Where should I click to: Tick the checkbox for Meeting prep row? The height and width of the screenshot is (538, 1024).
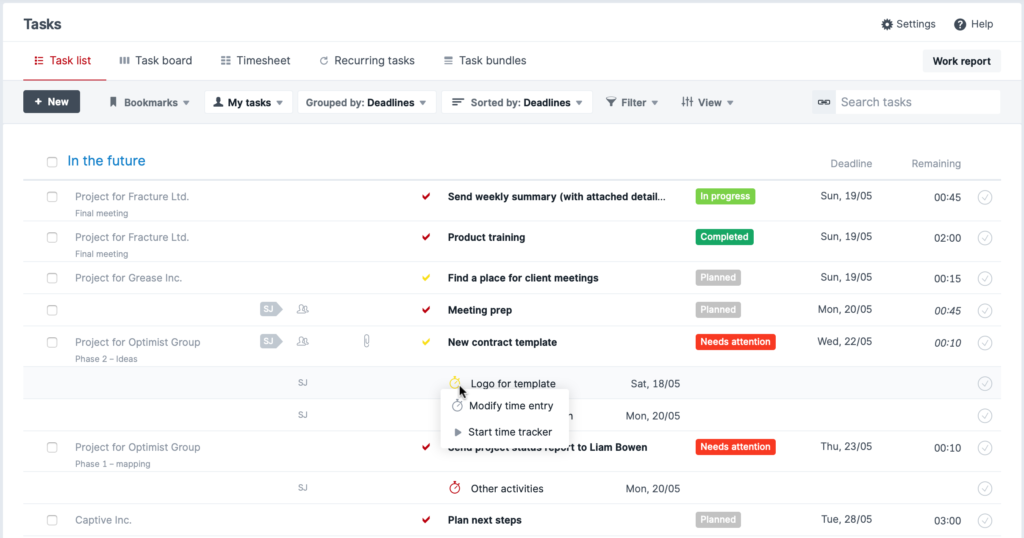[52, 309]
